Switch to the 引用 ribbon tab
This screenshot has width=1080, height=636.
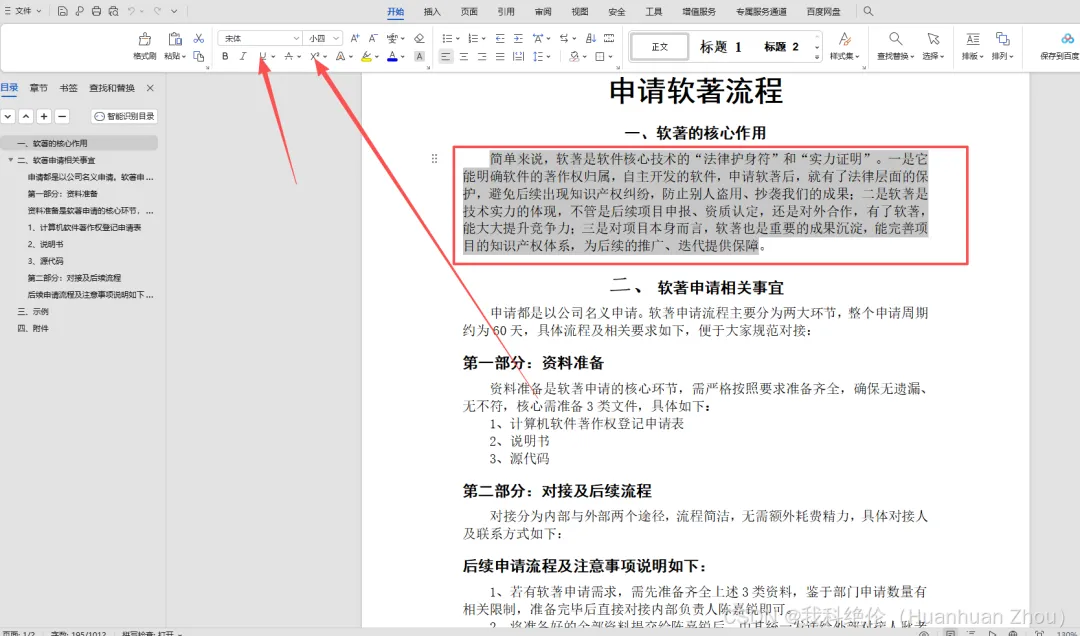506,11
